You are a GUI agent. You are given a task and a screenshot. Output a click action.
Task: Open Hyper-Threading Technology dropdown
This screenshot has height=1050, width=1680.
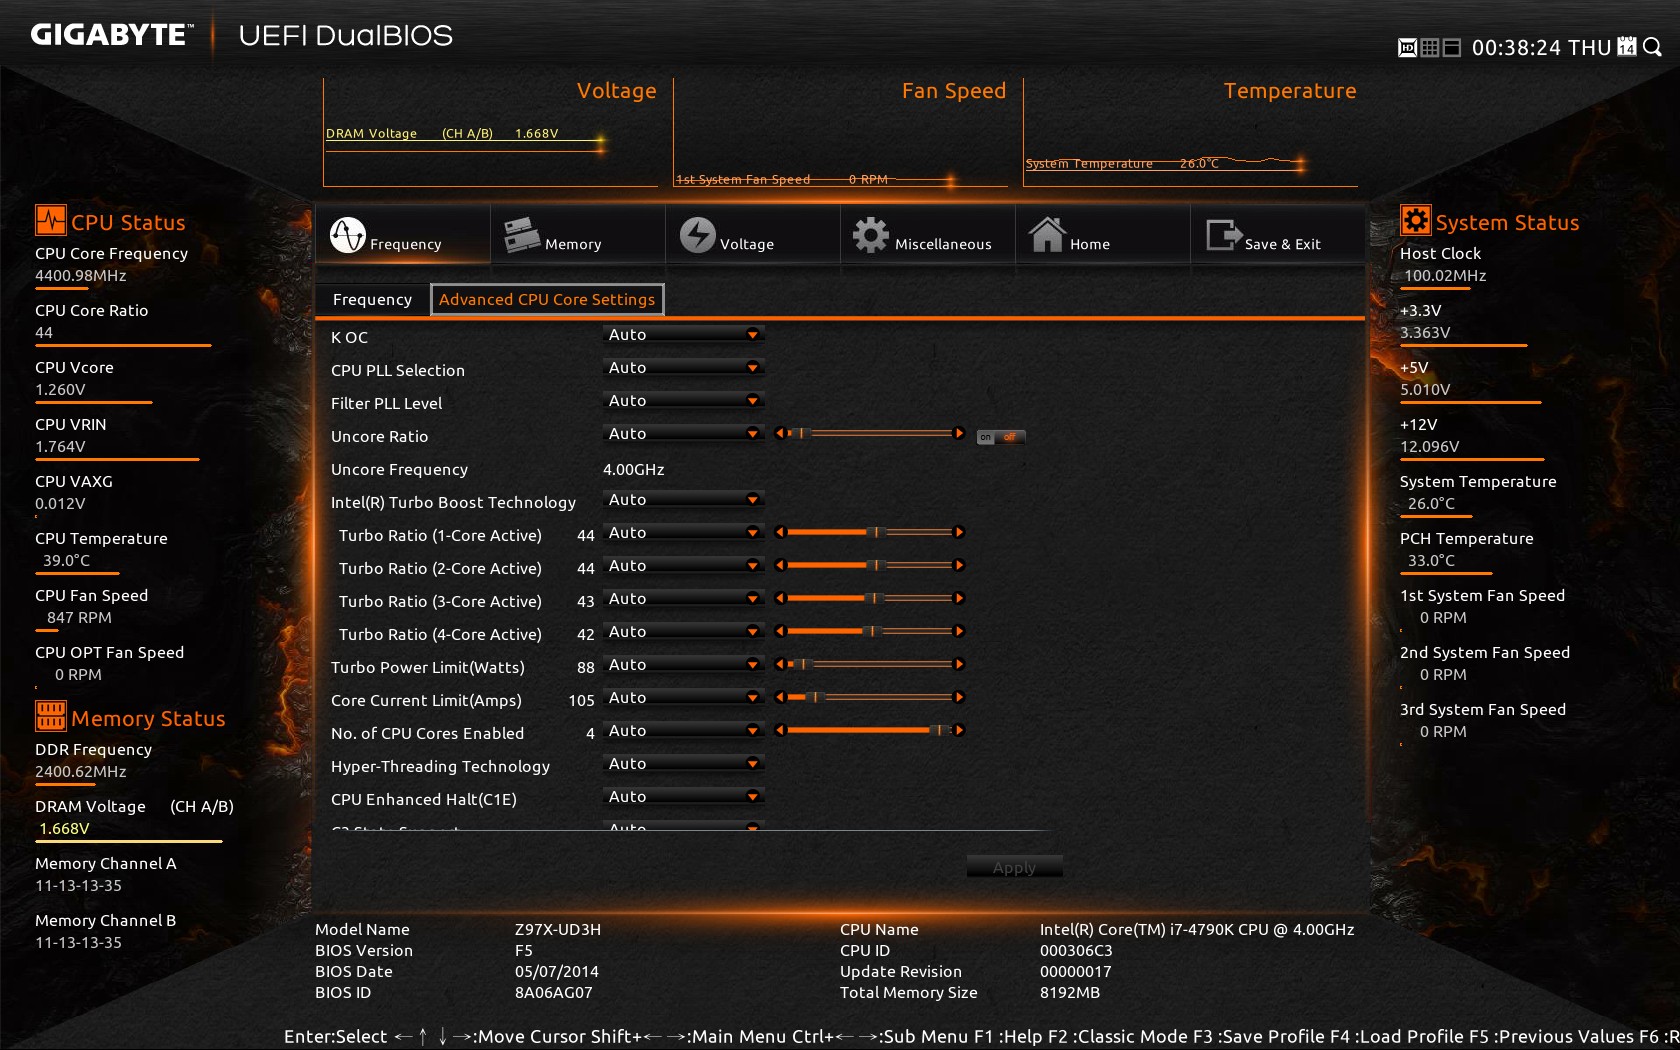click(683, 764)
